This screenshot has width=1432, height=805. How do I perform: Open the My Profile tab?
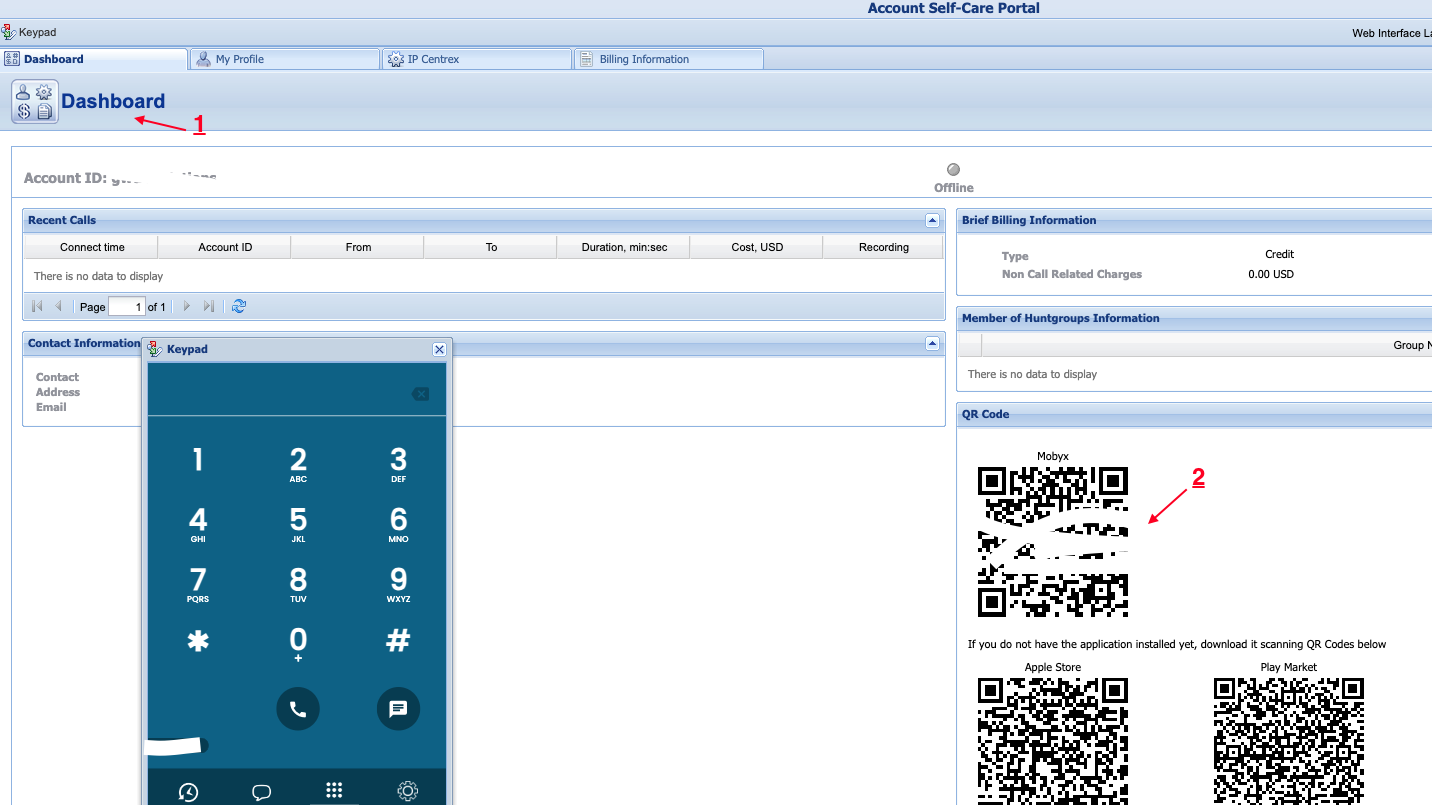[x=284, y=59]
